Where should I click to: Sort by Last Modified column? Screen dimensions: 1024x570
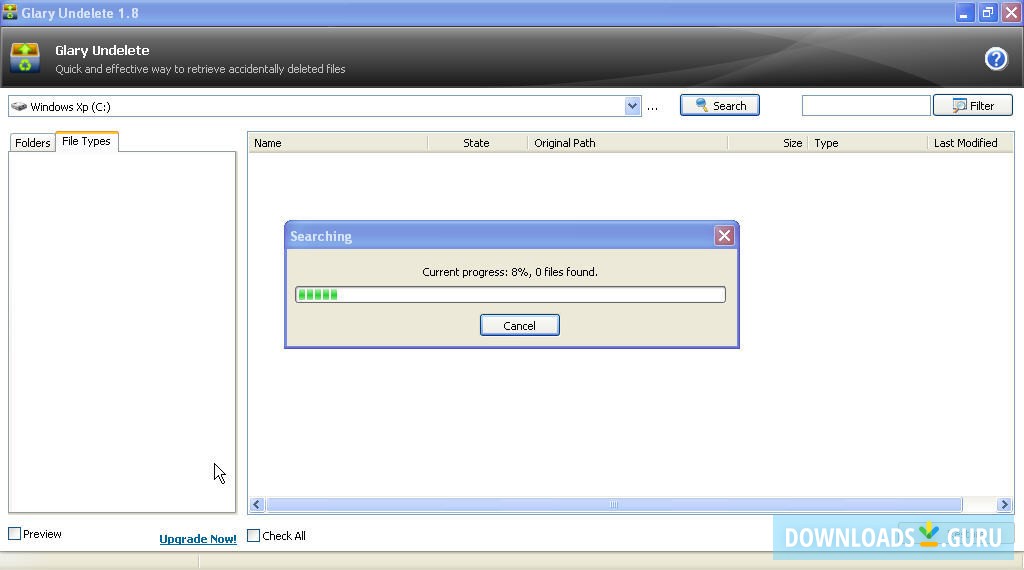pyautogui.click(x=970, y=143)
